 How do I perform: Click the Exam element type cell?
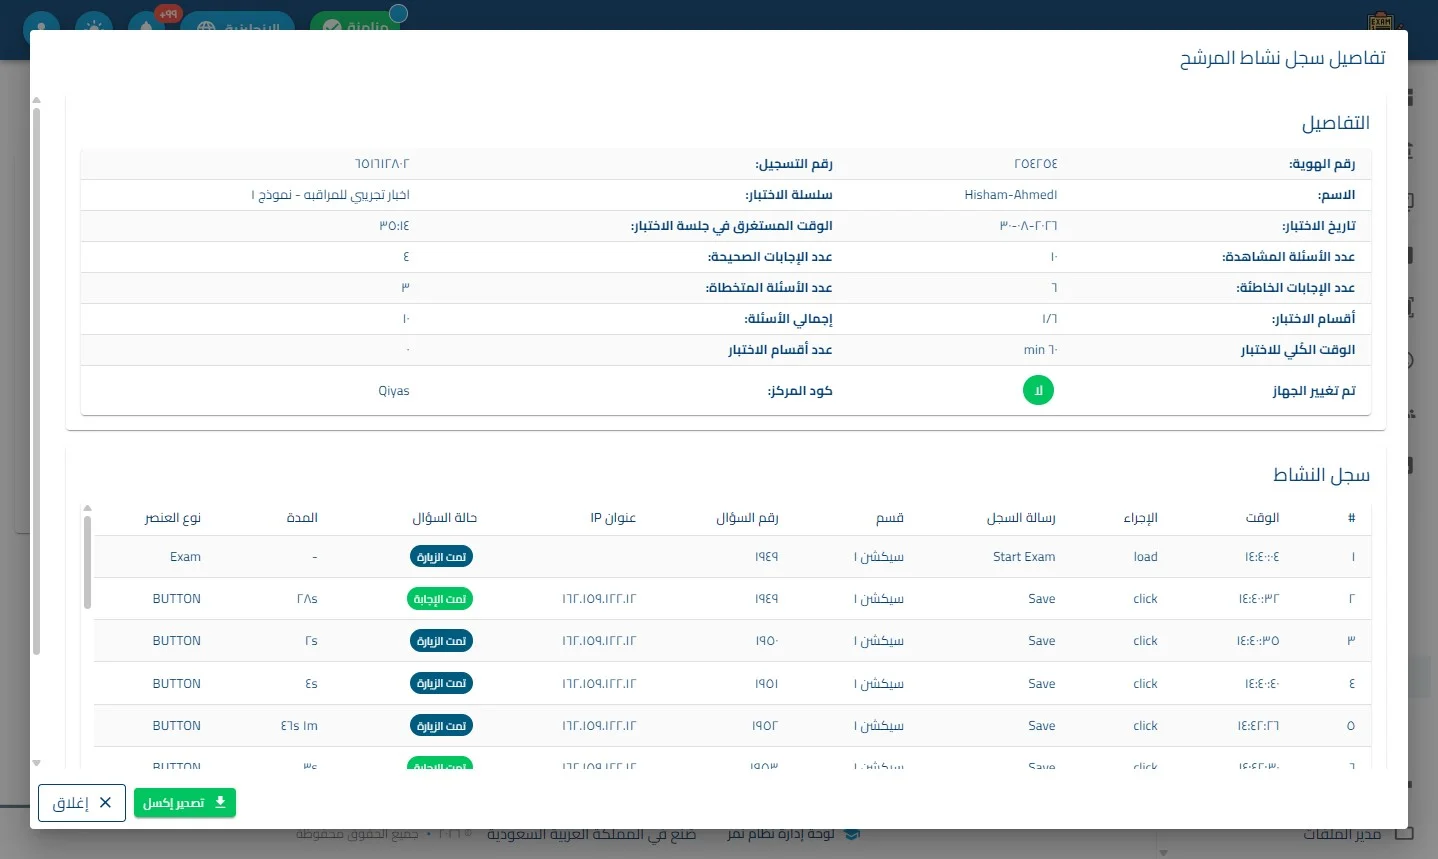point(185,557)
